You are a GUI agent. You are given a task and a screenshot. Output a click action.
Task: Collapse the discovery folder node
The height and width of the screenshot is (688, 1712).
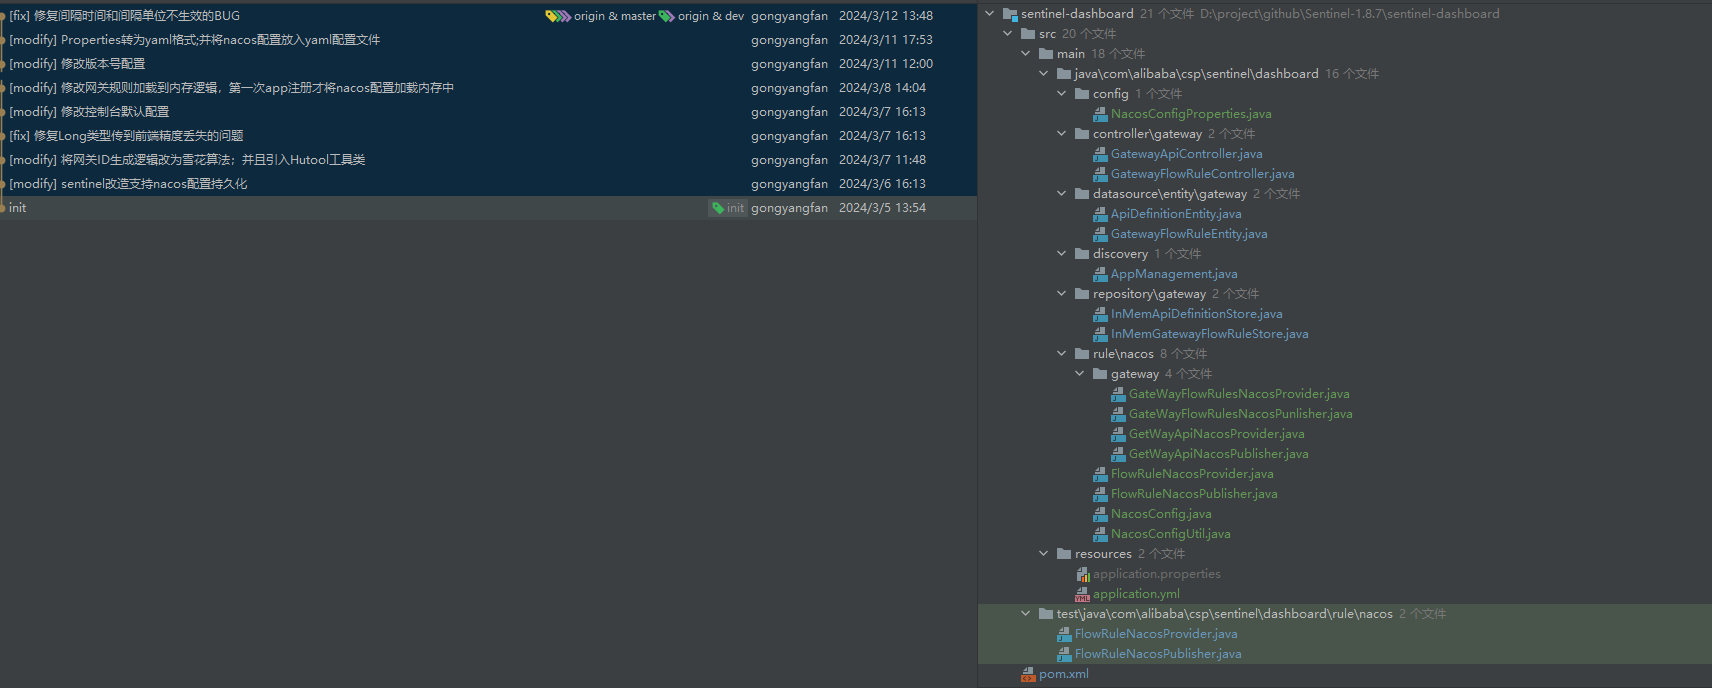coord(1062,254)
